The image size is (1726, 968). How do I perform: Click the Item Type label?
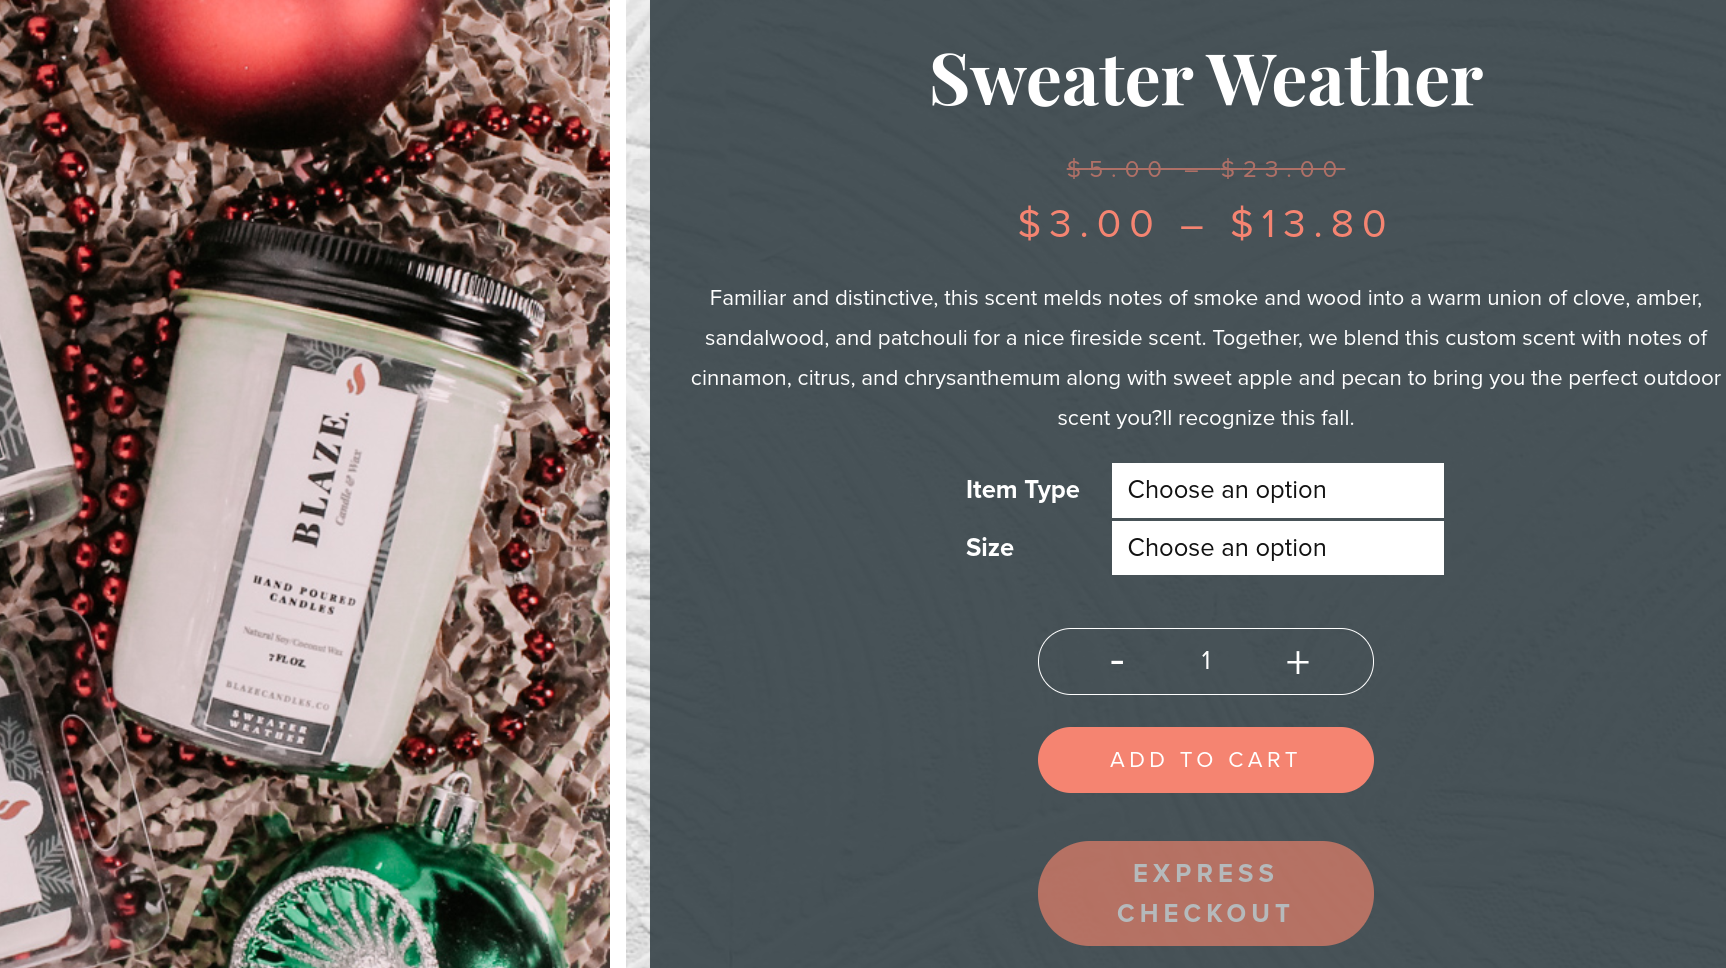(x=1022, y=490)
